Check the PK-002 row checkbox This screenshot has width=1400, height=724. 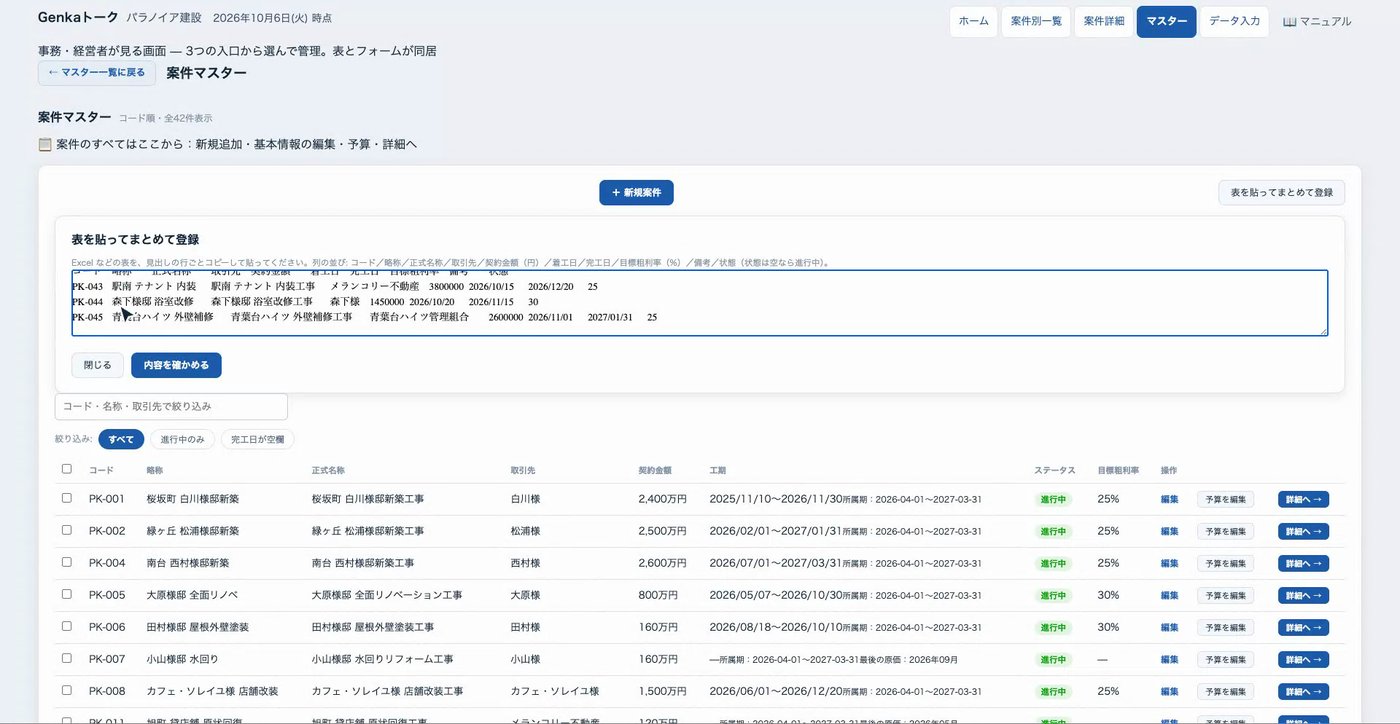67,530
